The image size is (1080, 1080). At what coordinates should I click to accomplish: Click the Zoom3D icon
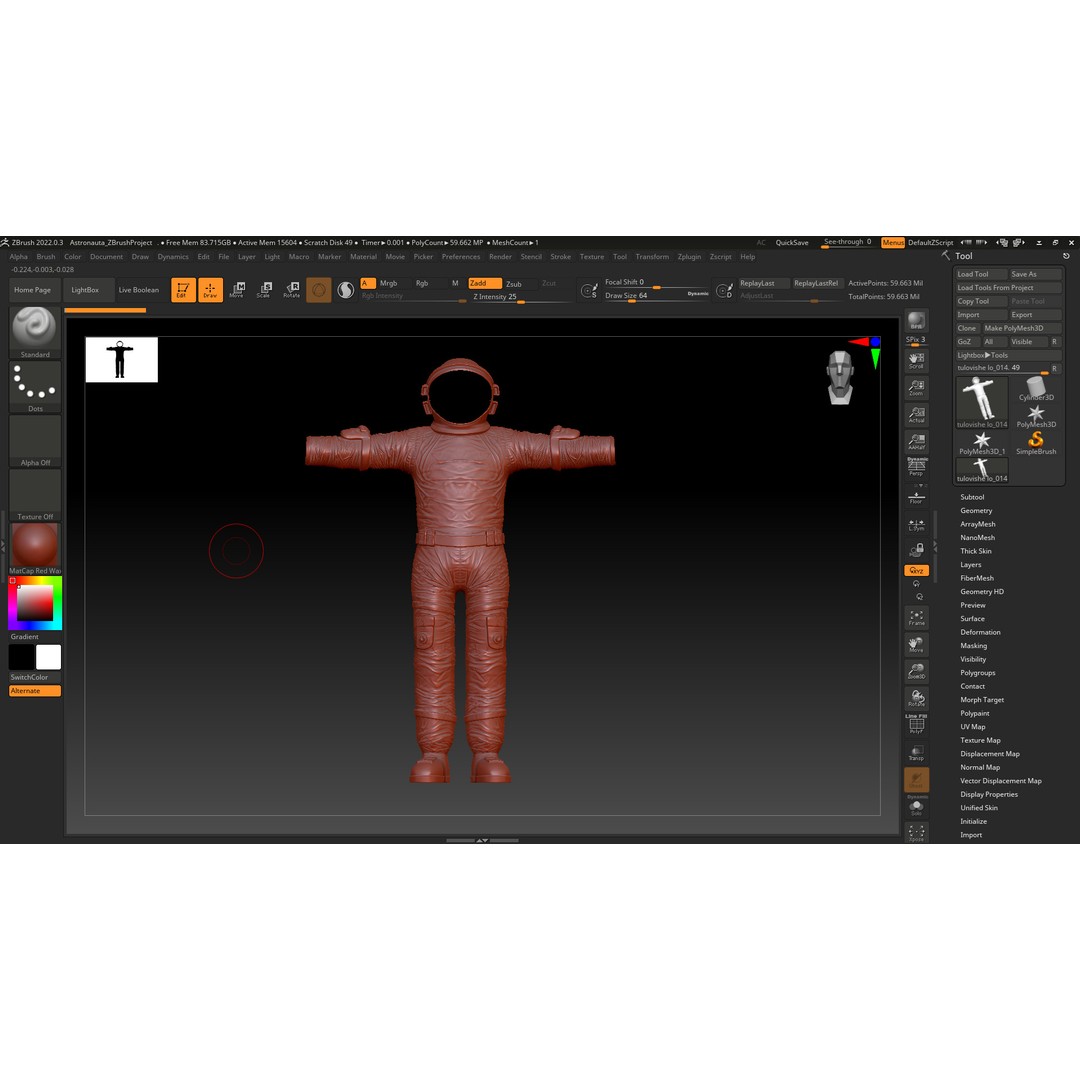point(916,671)
